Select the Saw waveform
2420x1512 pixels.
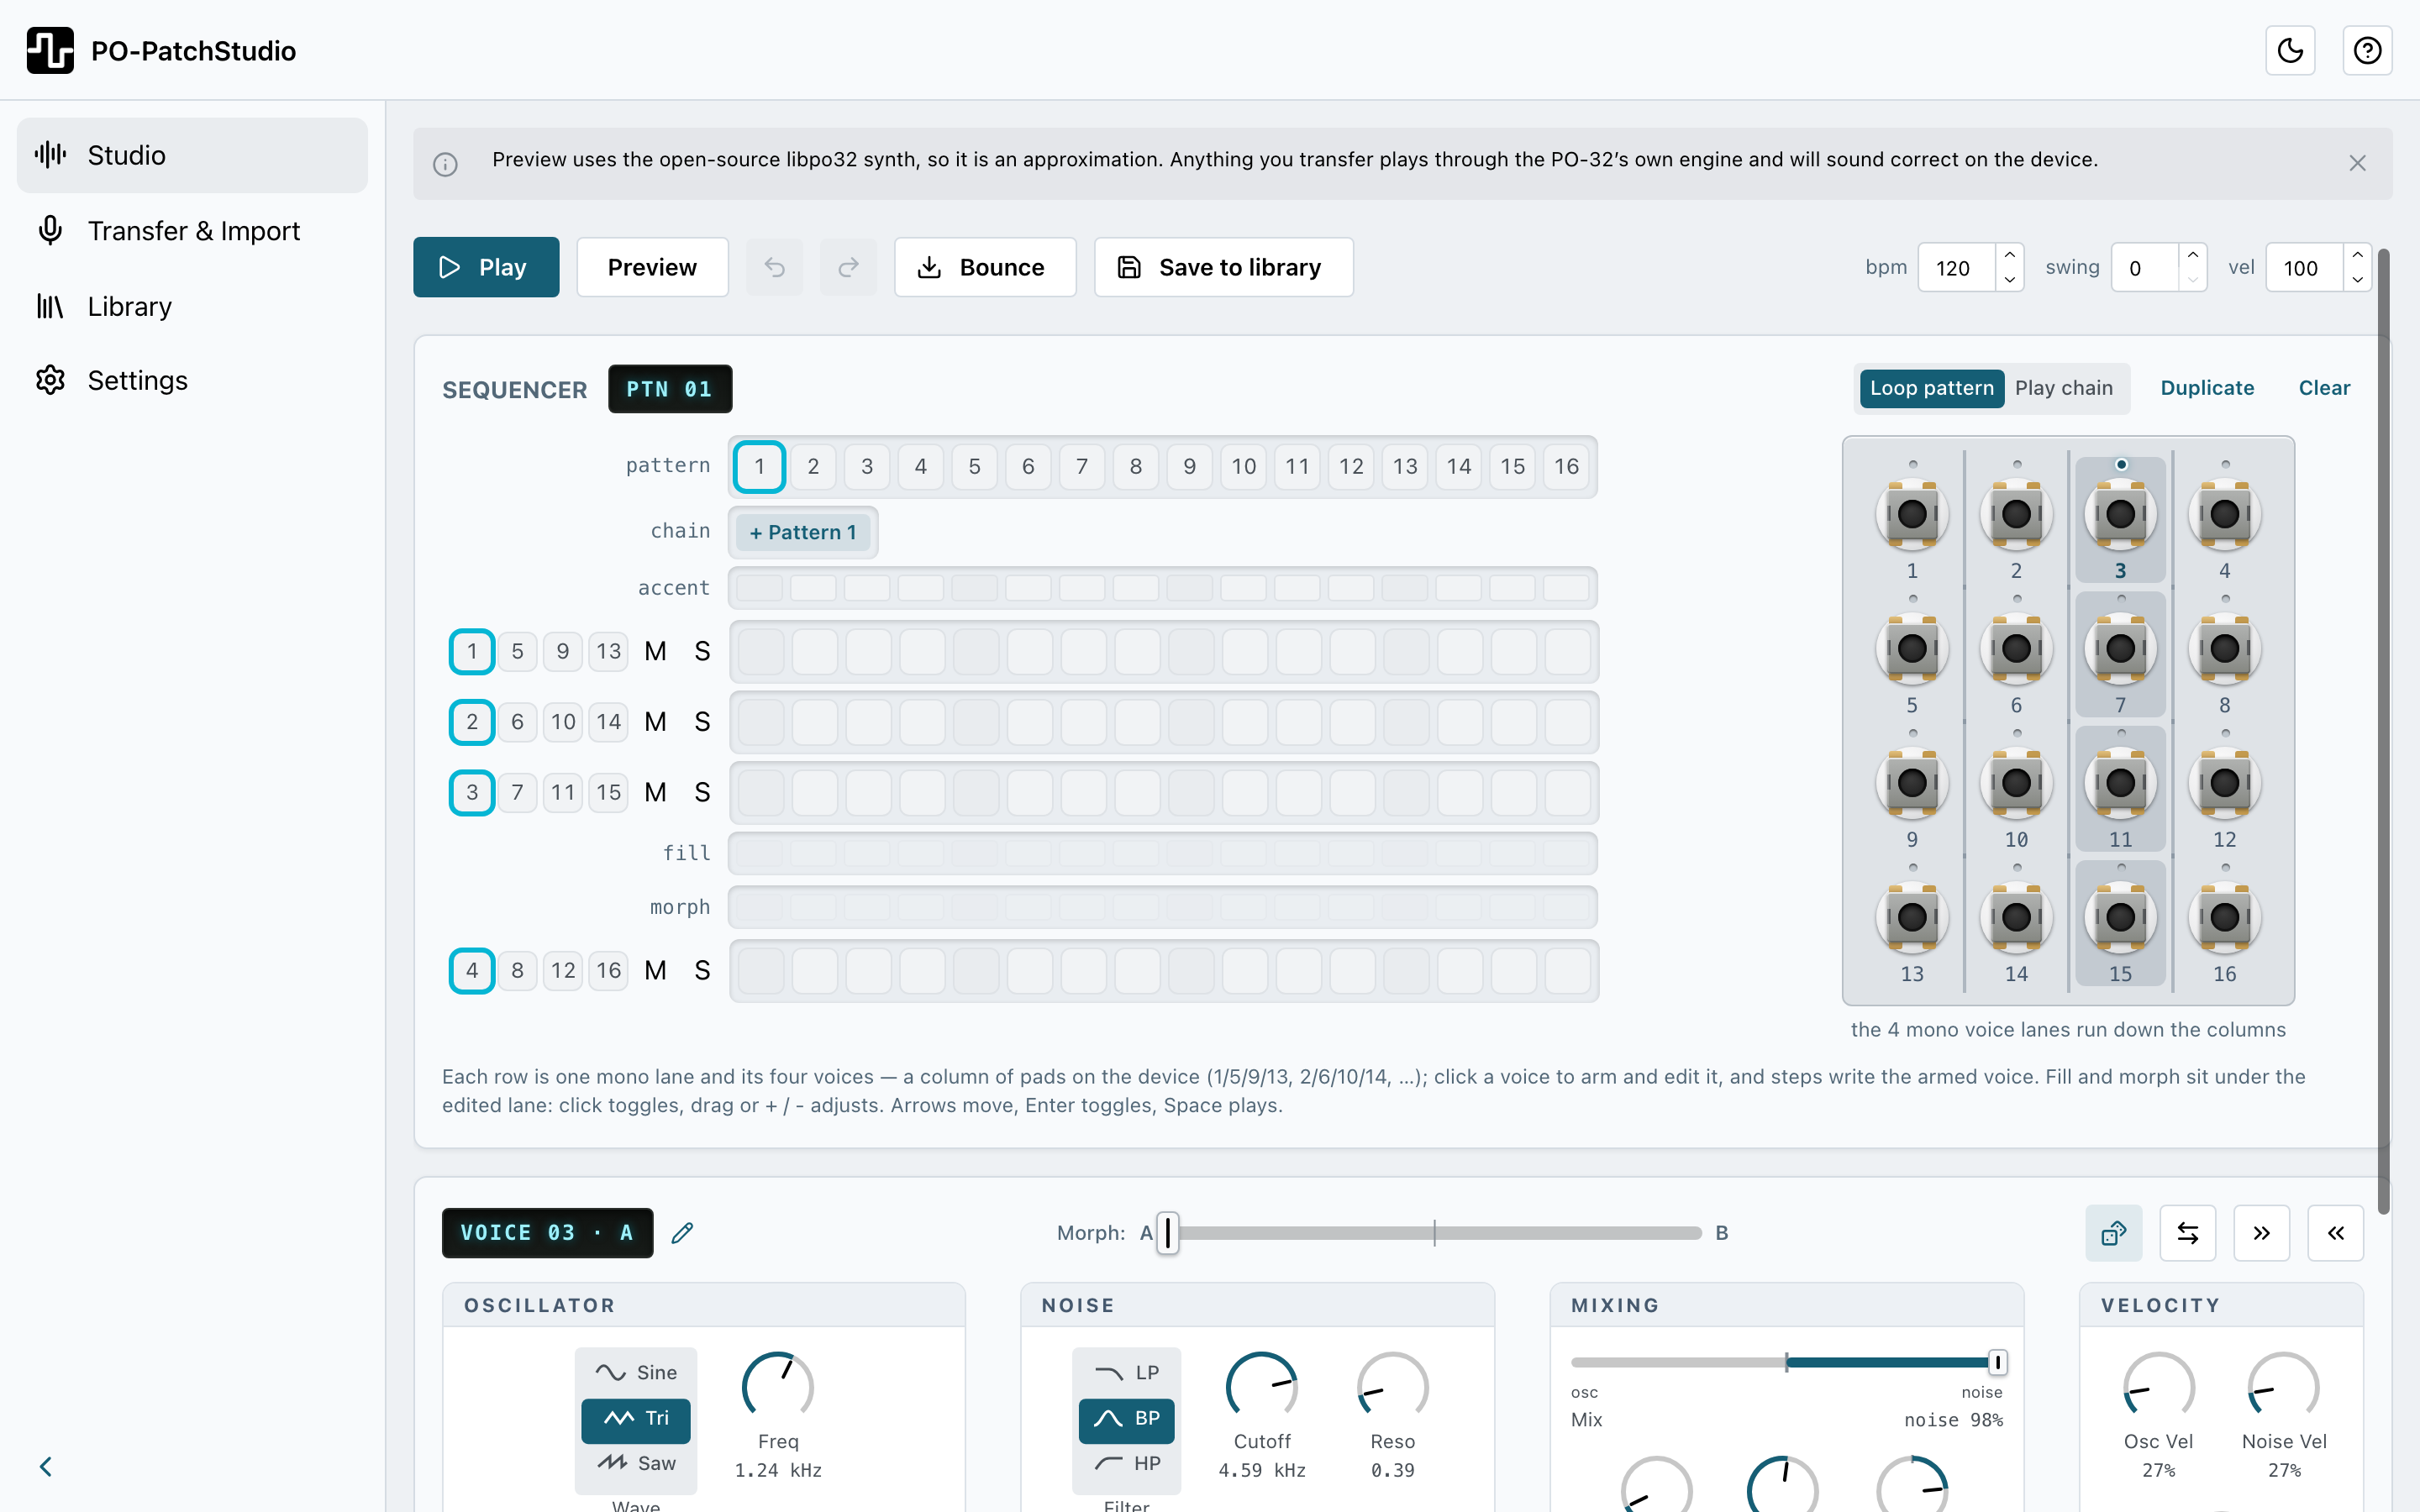coord(636,1463)
